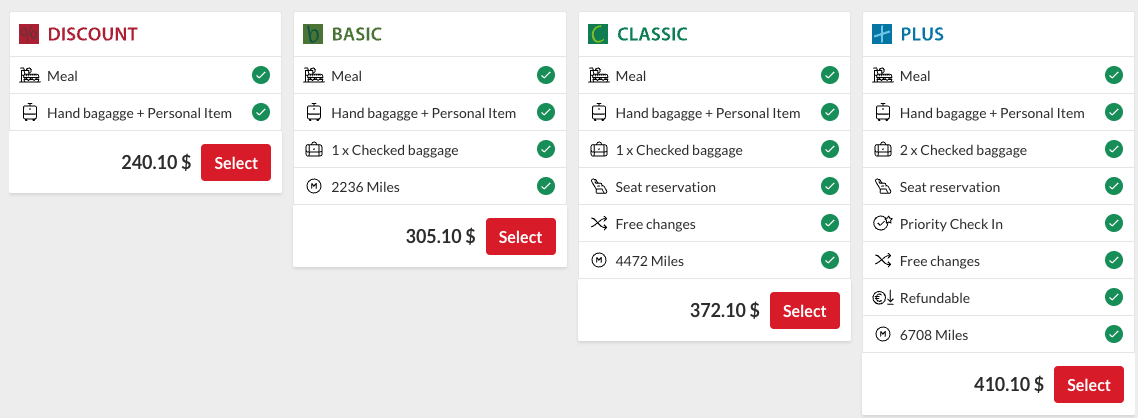Click the green checkmark beside 2236 Miles

546,187
